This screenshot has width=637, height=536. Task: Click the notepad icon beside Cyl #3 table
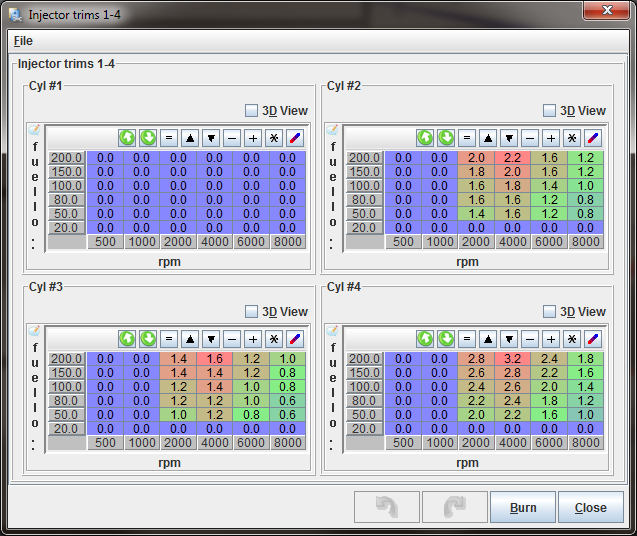[35, 331]
